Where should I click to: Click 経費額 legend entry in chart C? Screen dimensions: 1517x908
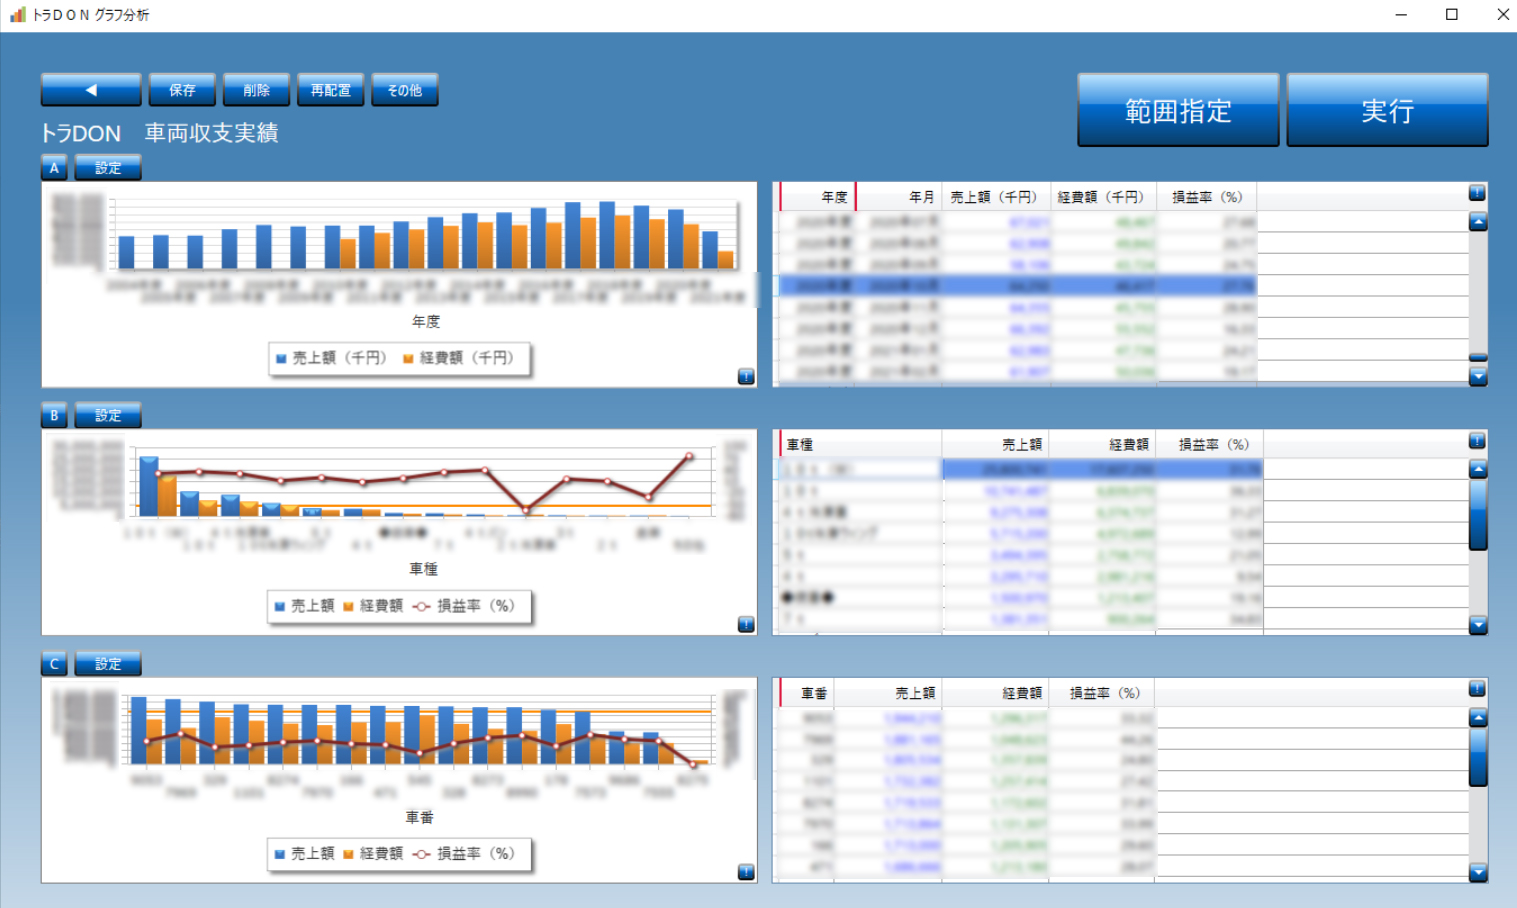(373, 854)
